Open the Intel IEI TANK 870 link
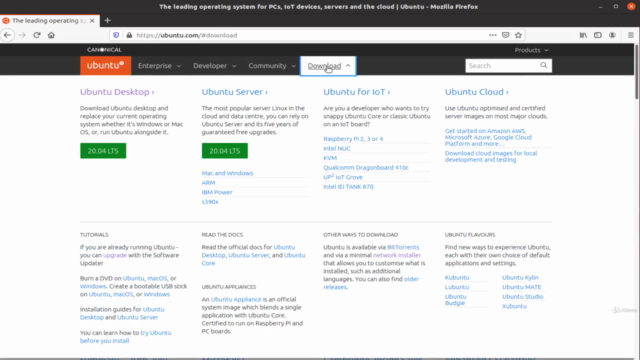 click(x=348, y=187)
